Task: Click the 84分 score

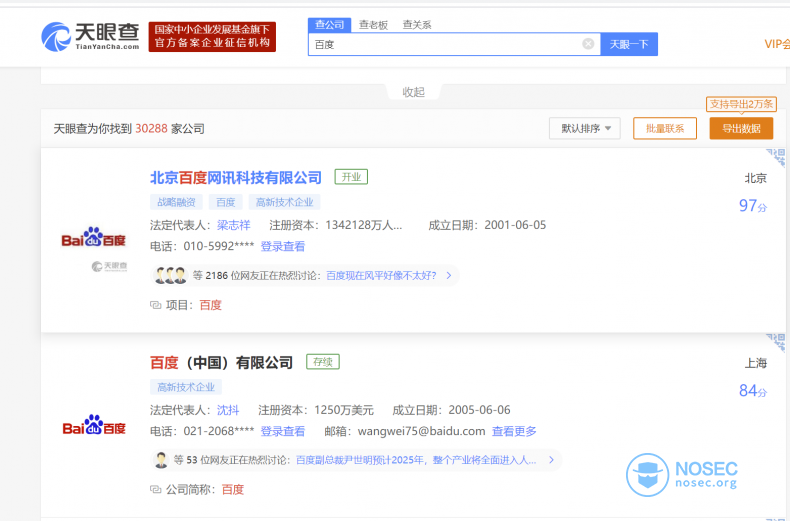Action: point(753,390)
